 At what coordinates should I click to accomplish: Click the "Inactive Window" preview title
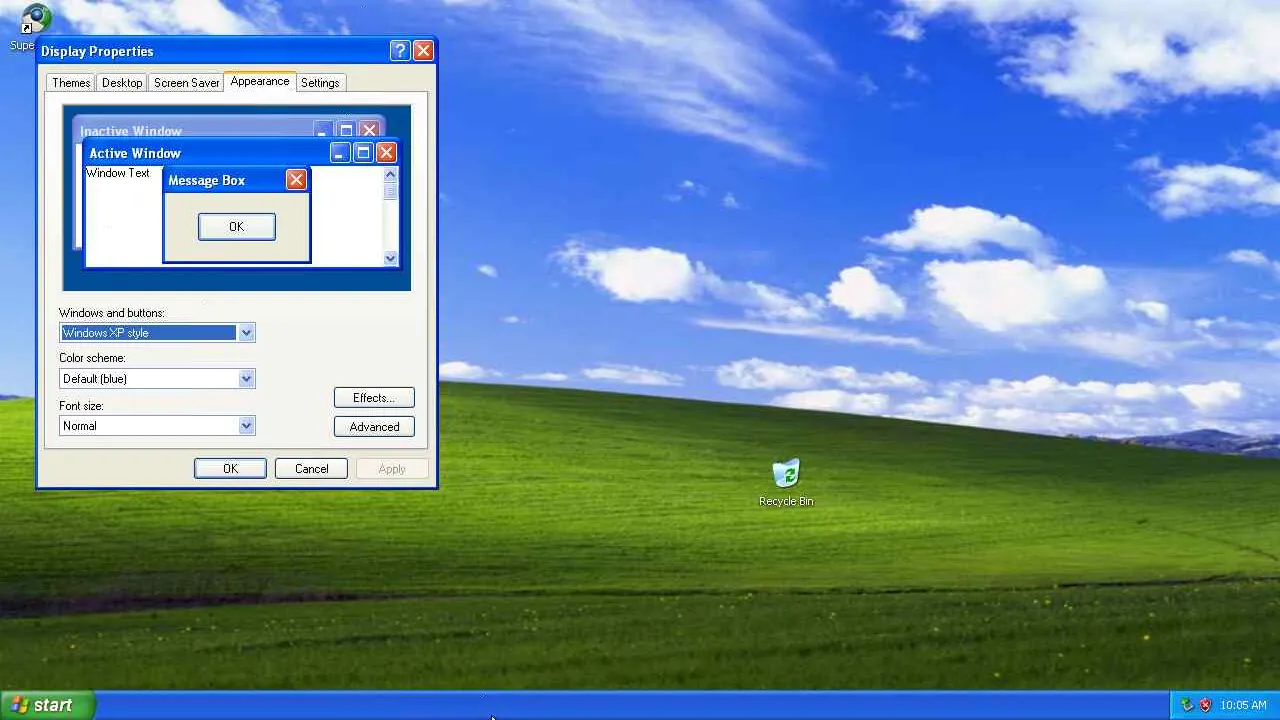point(131,131)
